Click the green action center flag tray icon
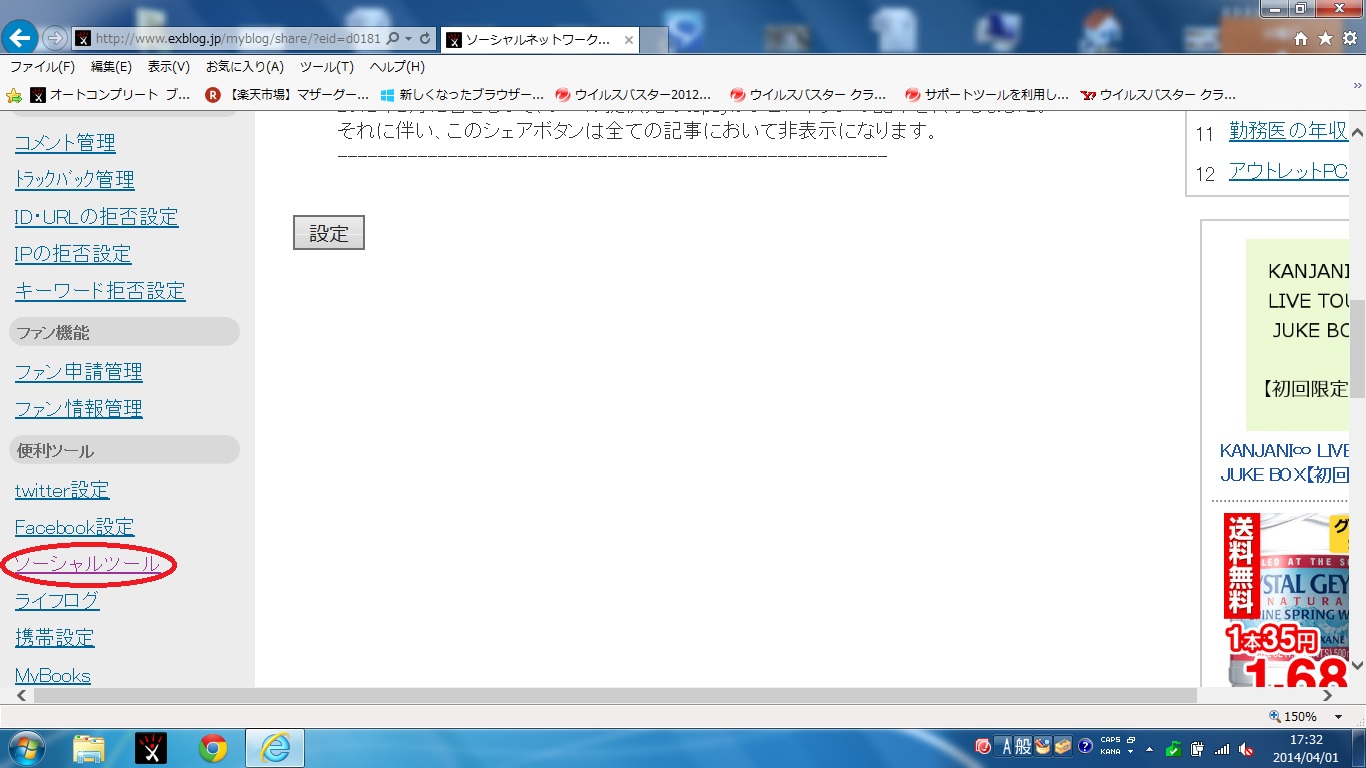The width and height of the screenshot is (1366, 768). pyautogui.click(x=1174, y=748)
